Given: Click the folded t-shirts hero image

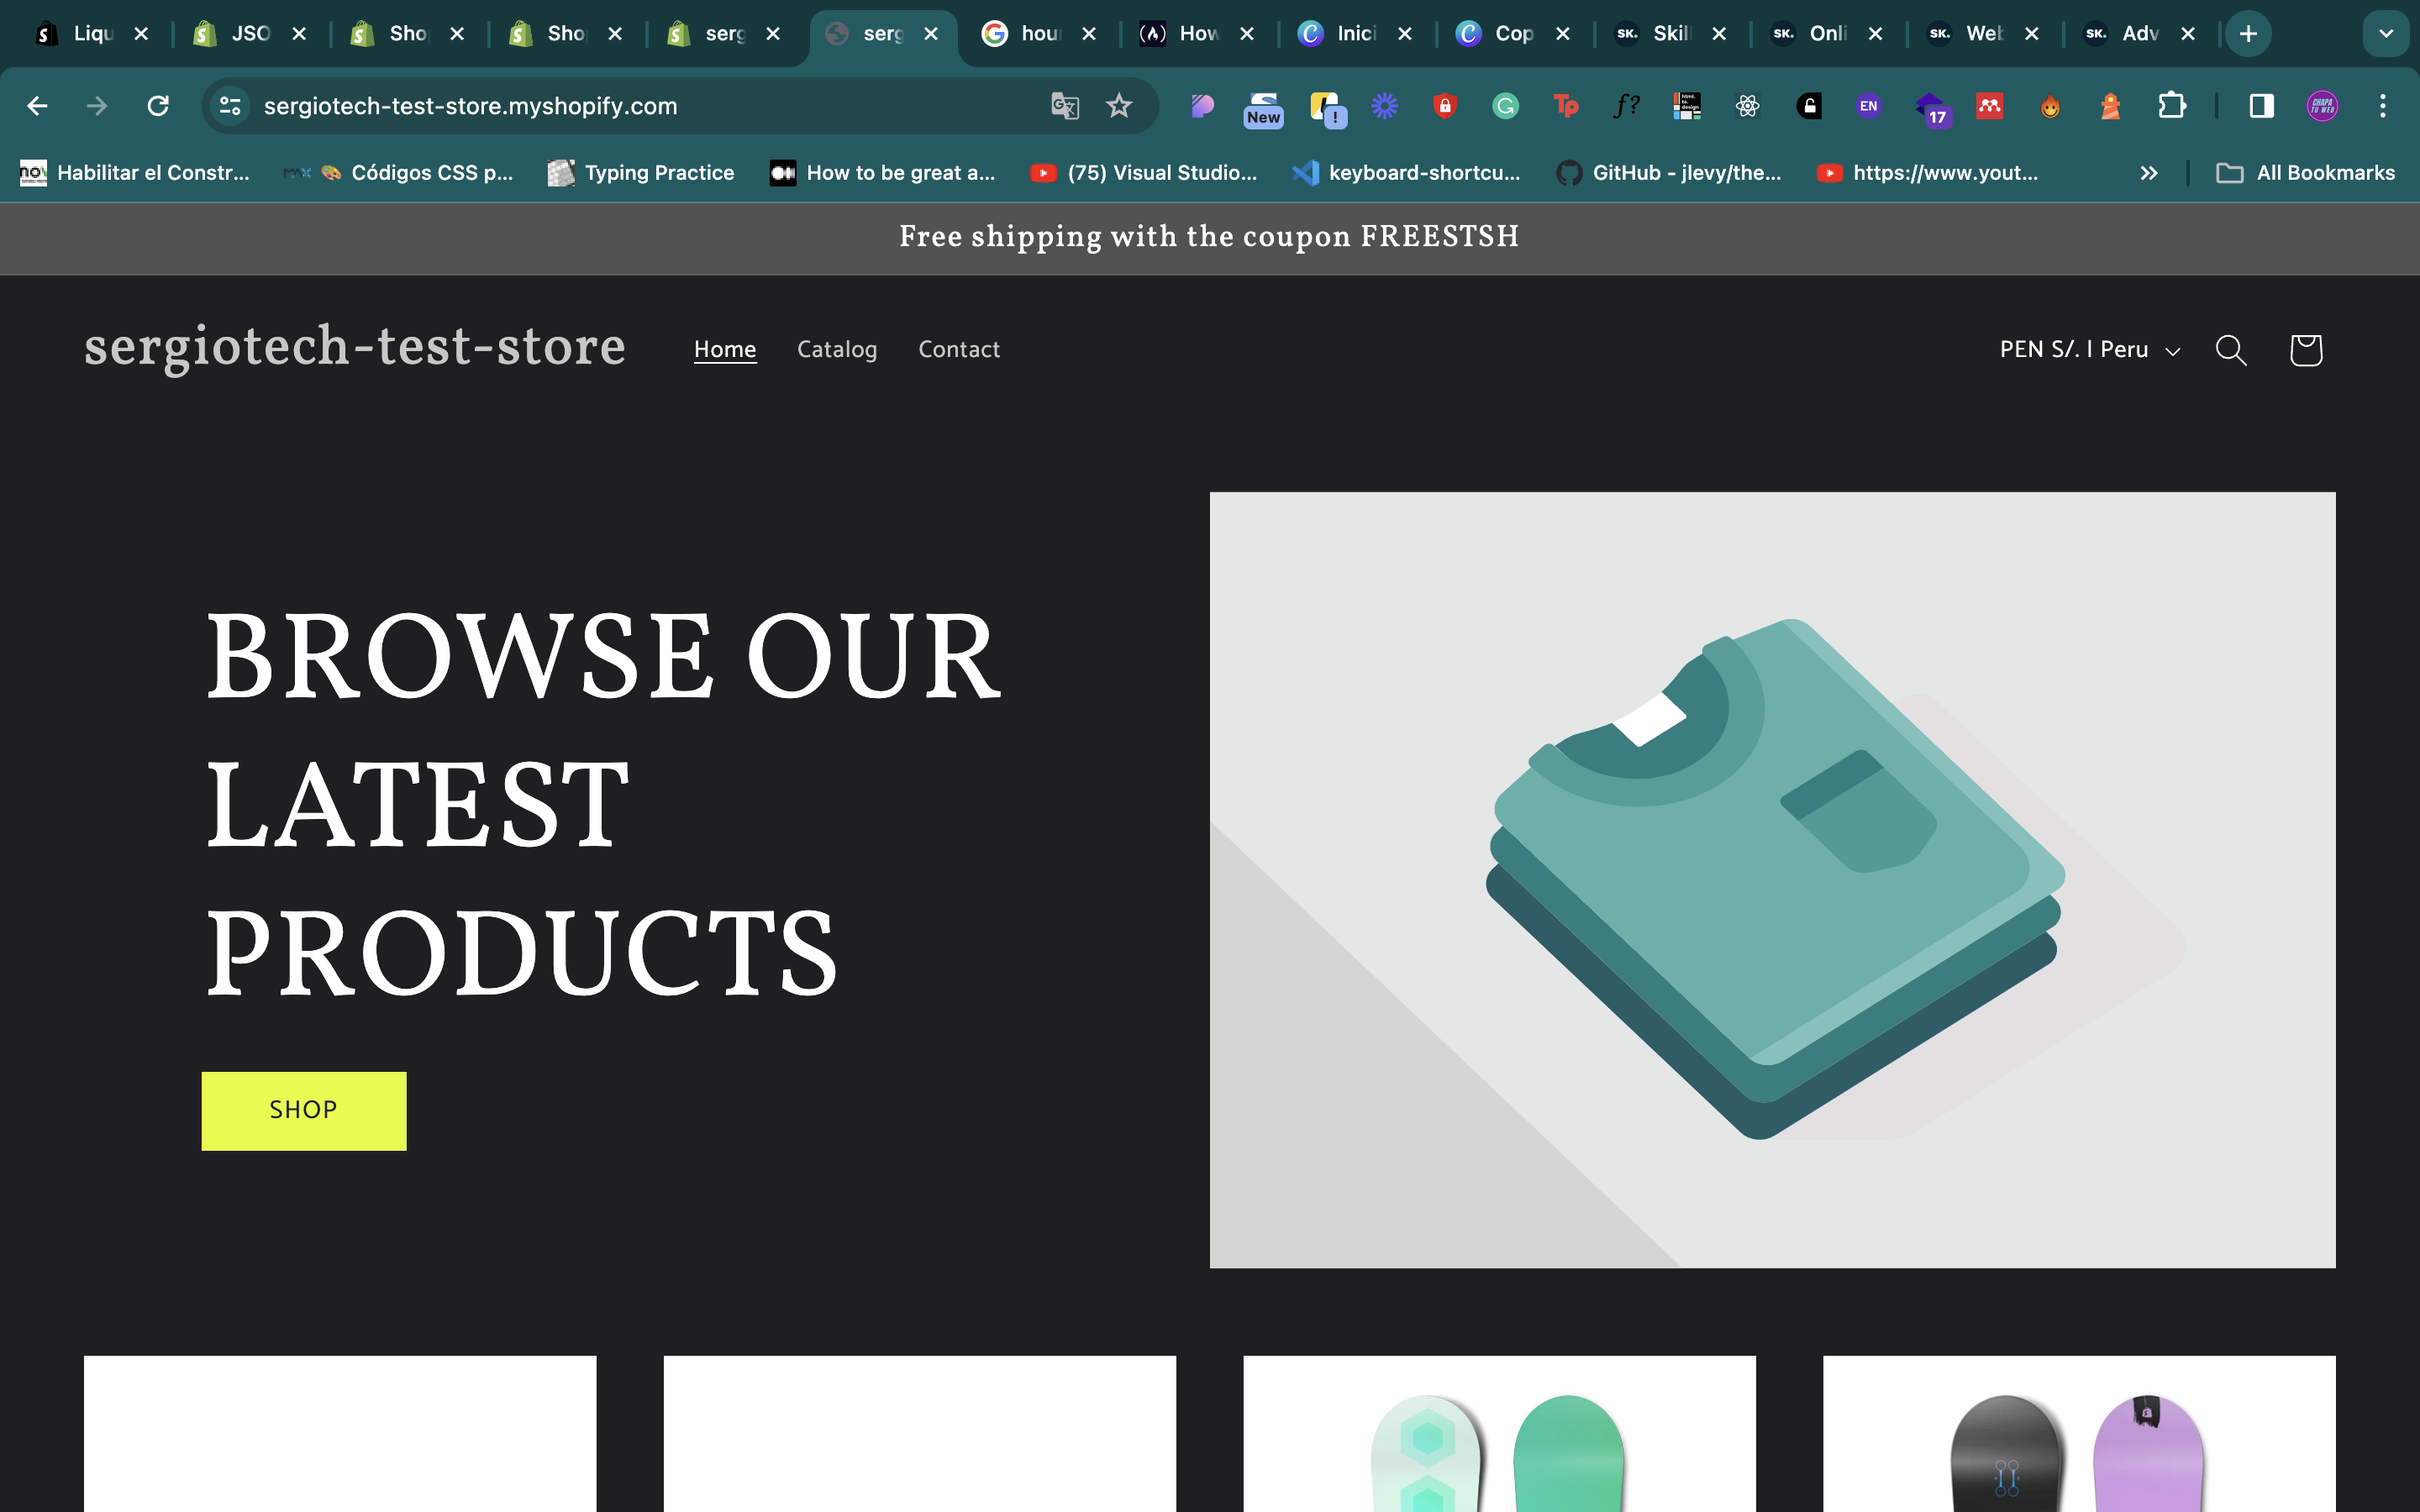Looking at the screenshot, I should pyautogui.click(x=1772, y=880).
